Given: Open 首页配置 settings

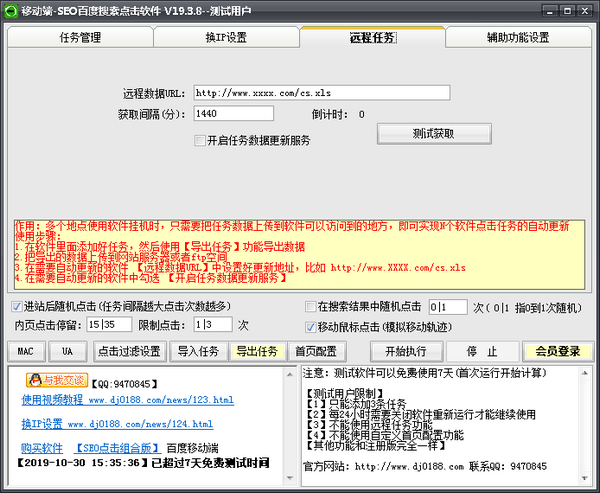Looking at the screenshot, I should pos(316,351).
